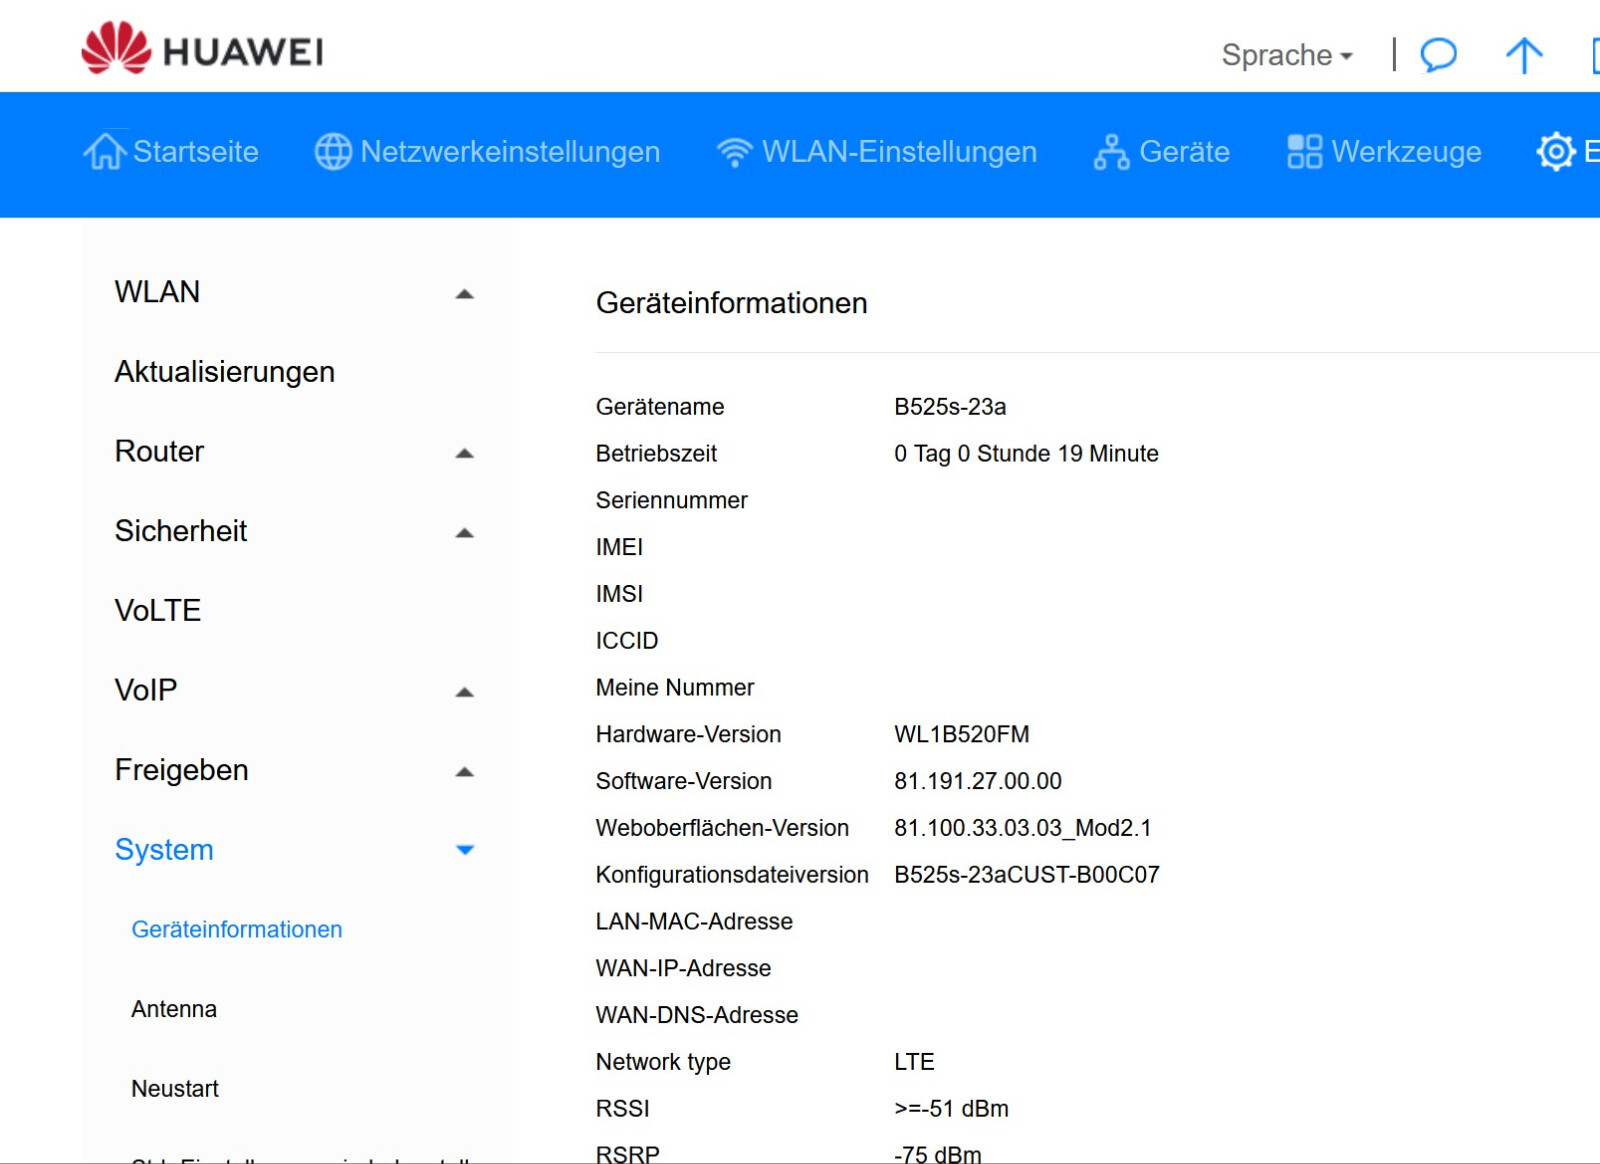Open Aktualisierungen in the sidebar
Screen dimensions: 1600x1164
coord(224,372)
